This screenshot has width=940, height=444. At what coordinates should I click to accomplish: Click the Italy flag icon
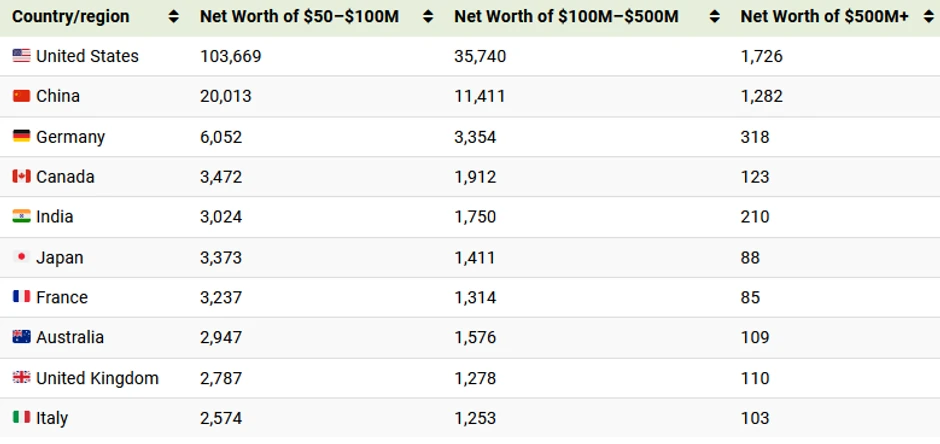[x=21, y=418]
